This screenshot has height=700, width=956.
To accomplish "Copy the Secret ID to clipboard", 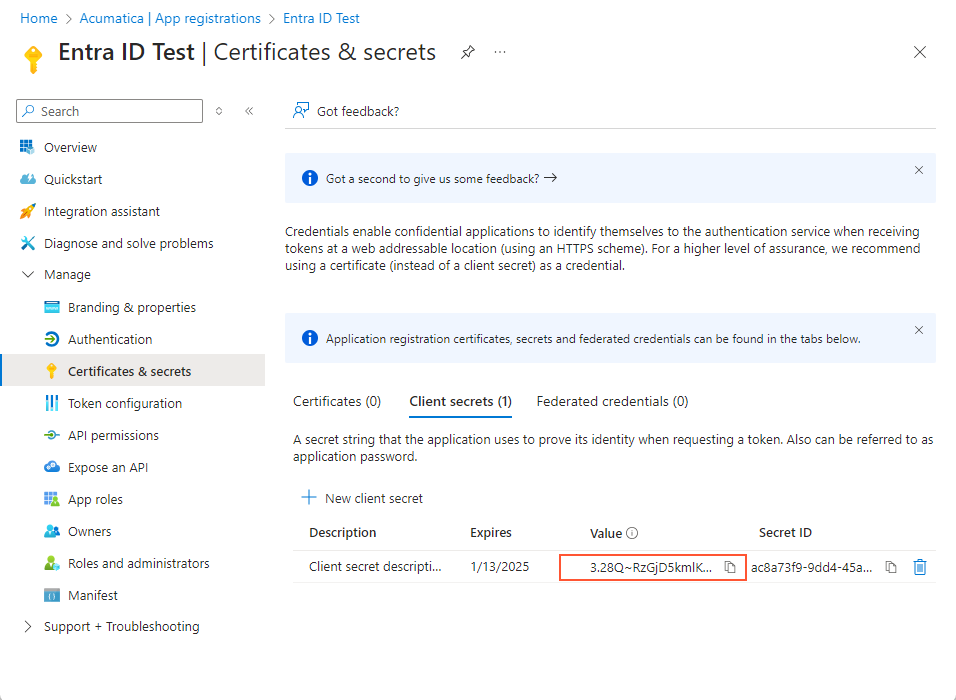I will pos(891,567).
